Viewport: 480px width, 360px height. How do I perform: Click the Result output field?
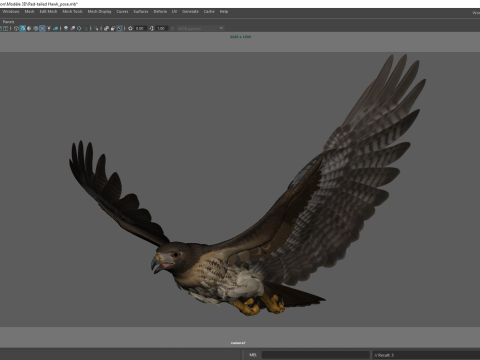tap(426, 355)
